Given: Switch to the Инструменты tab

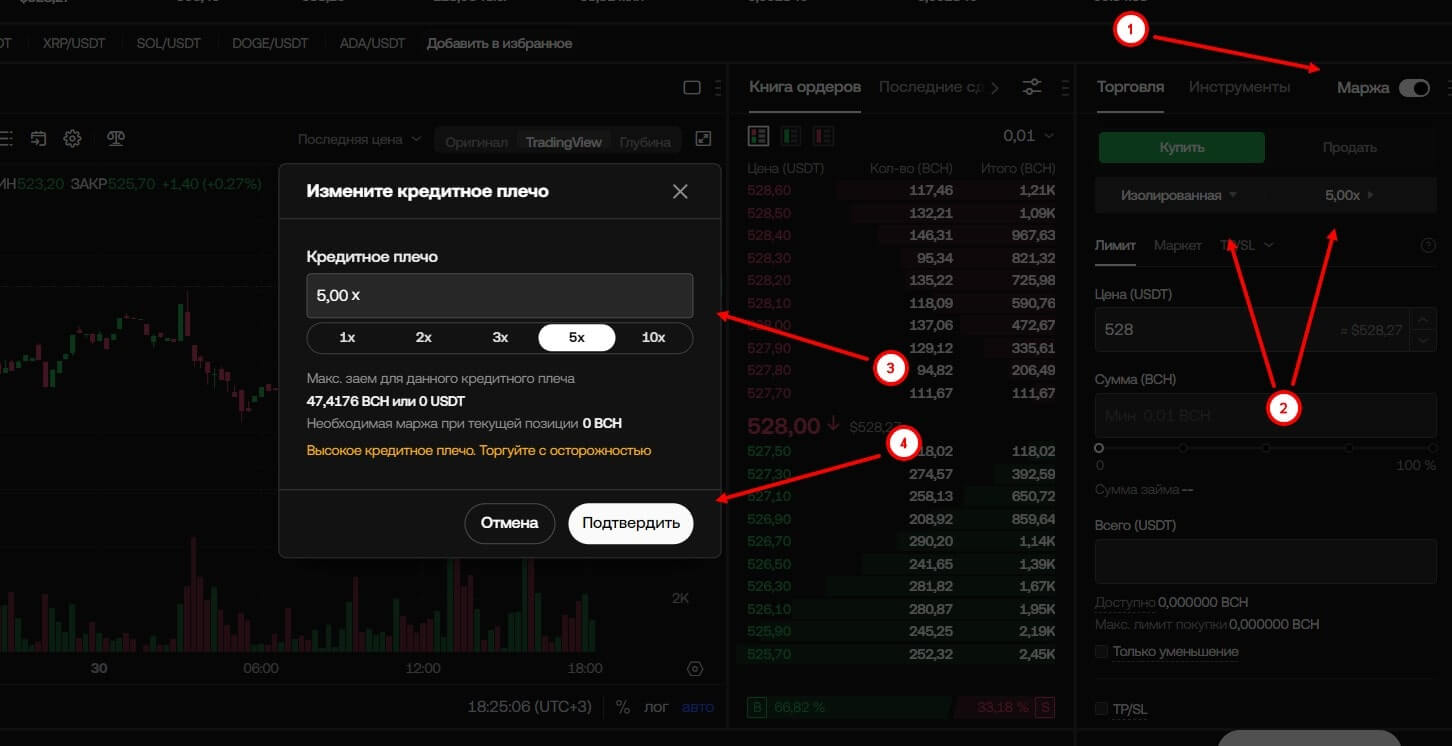Looking at the screenshot, I should pos(1239,87).
